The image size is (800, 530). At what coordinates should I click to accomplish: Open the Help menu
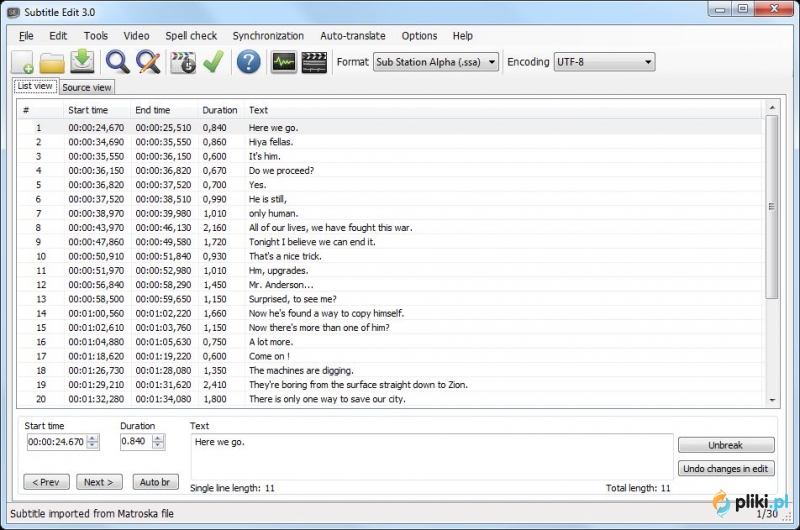point(463,36)
